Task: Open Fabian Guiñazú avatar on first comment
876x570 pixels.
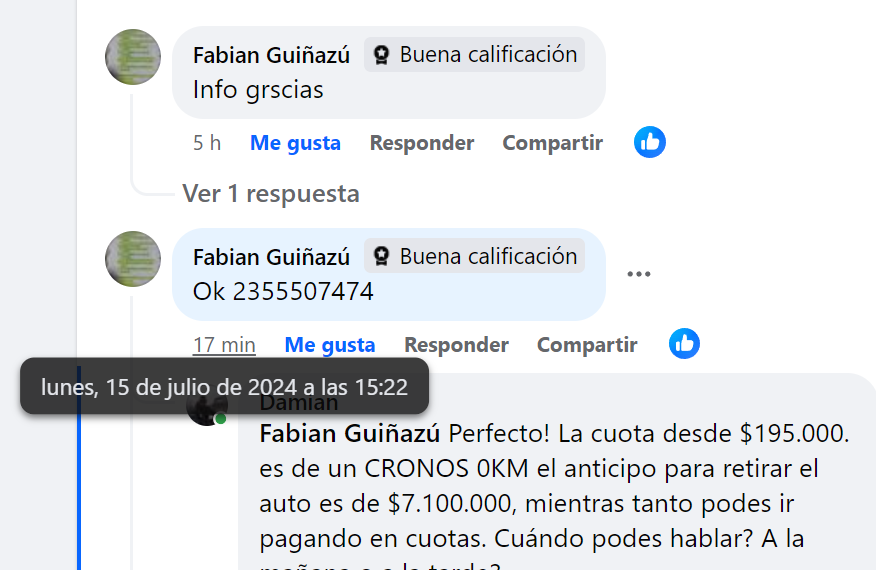Action: click(133, 57)
